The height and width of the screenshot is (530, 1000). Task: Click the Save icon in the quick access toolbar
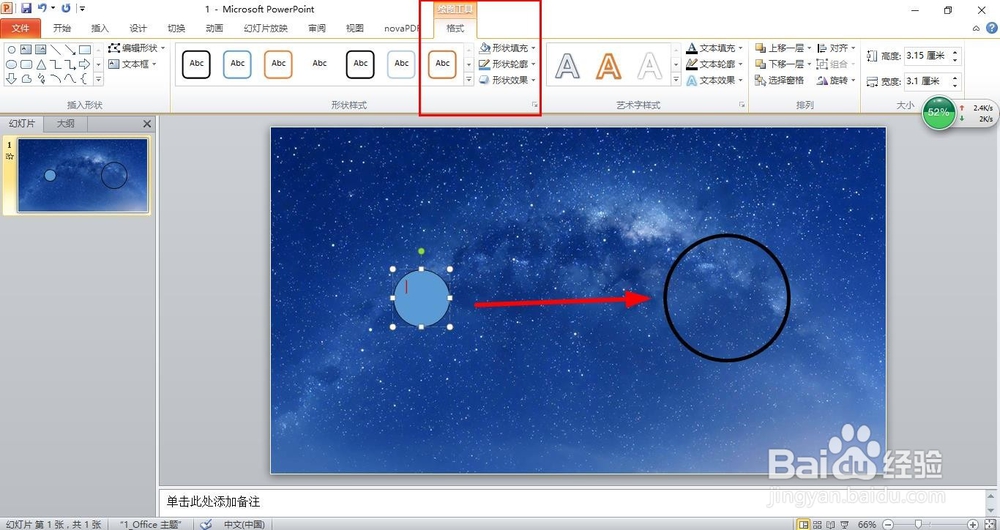26,9
